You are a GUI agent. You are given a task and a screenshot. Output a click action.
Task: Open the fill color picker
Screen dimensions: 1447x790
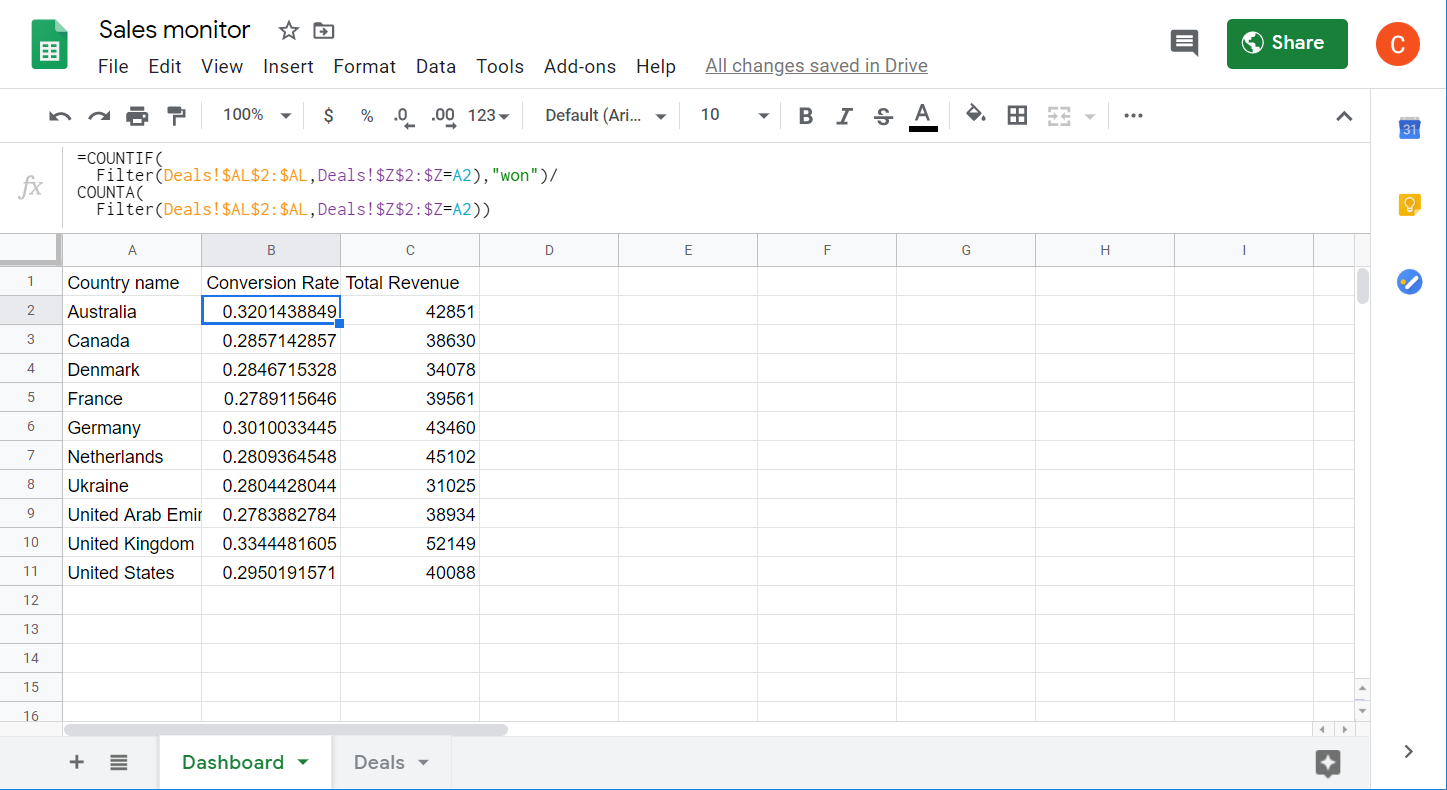[976, 115]
